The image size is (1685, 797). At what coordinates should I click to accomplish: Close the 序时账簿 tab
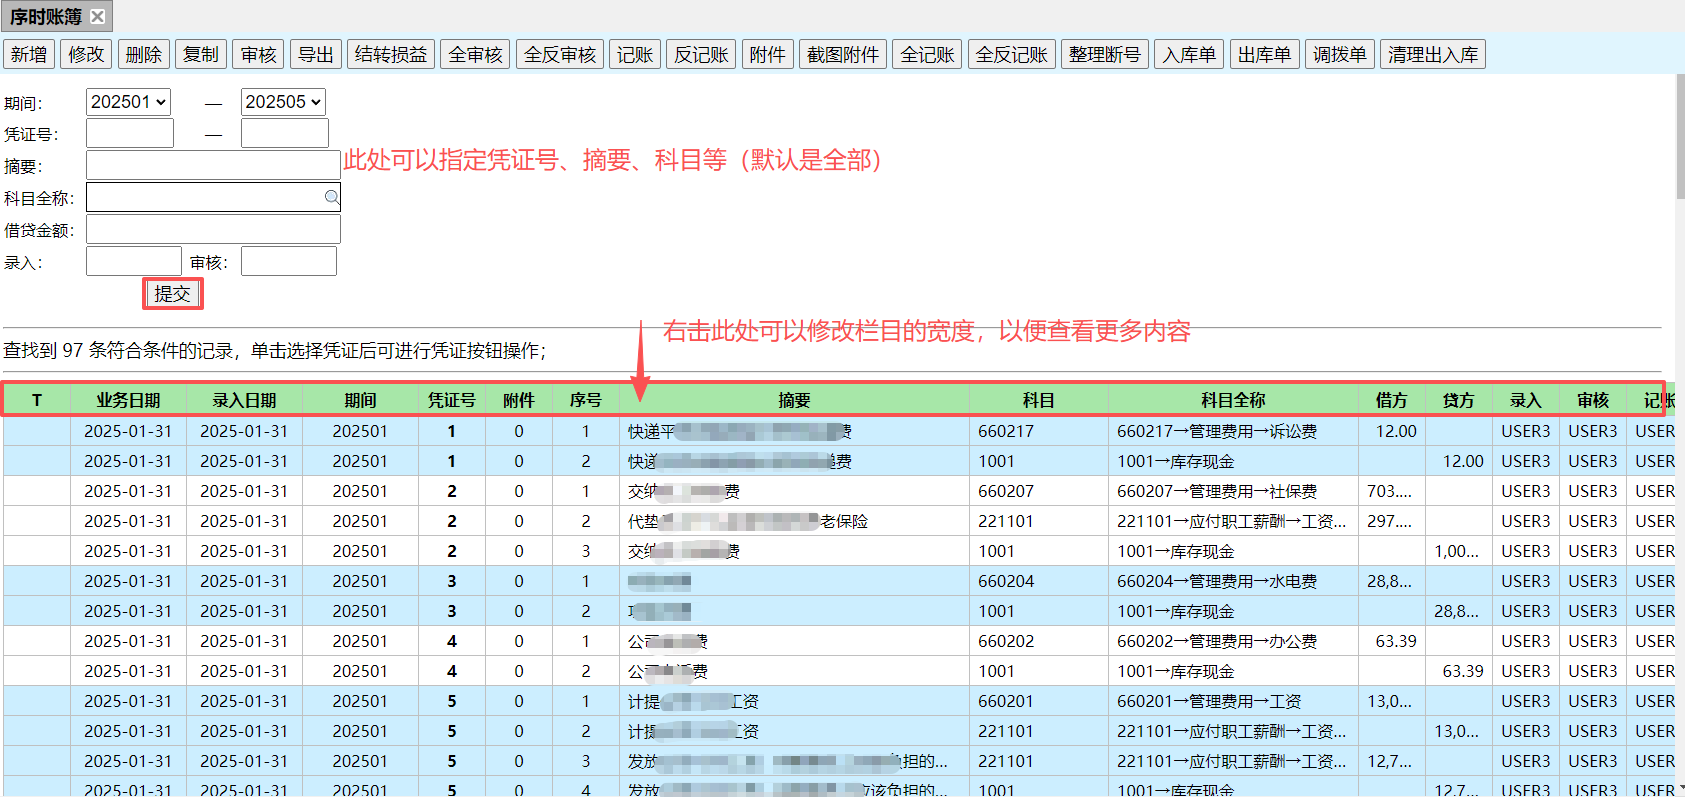click(97, 17)
